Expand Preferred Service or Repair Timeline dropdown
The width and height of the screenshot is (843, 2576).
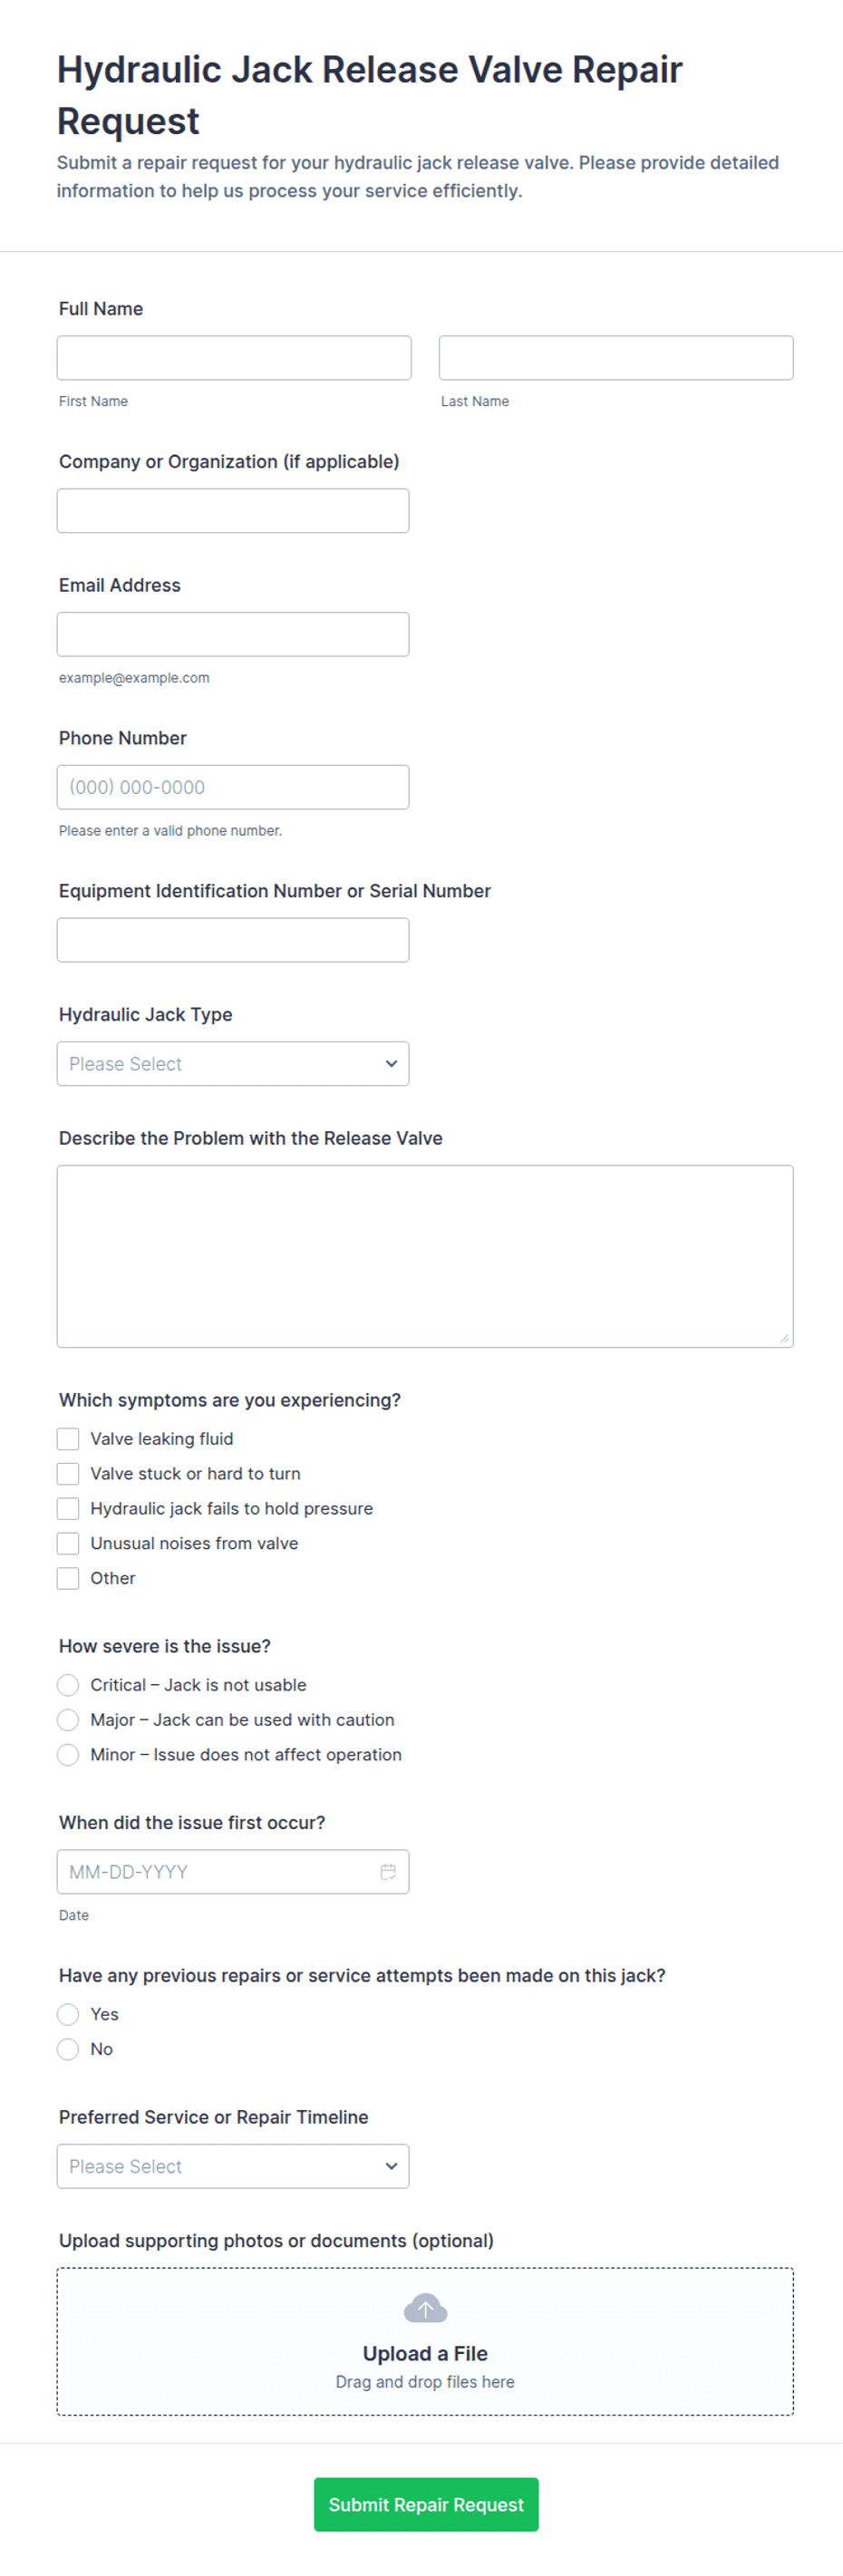tap(233, 2166)
